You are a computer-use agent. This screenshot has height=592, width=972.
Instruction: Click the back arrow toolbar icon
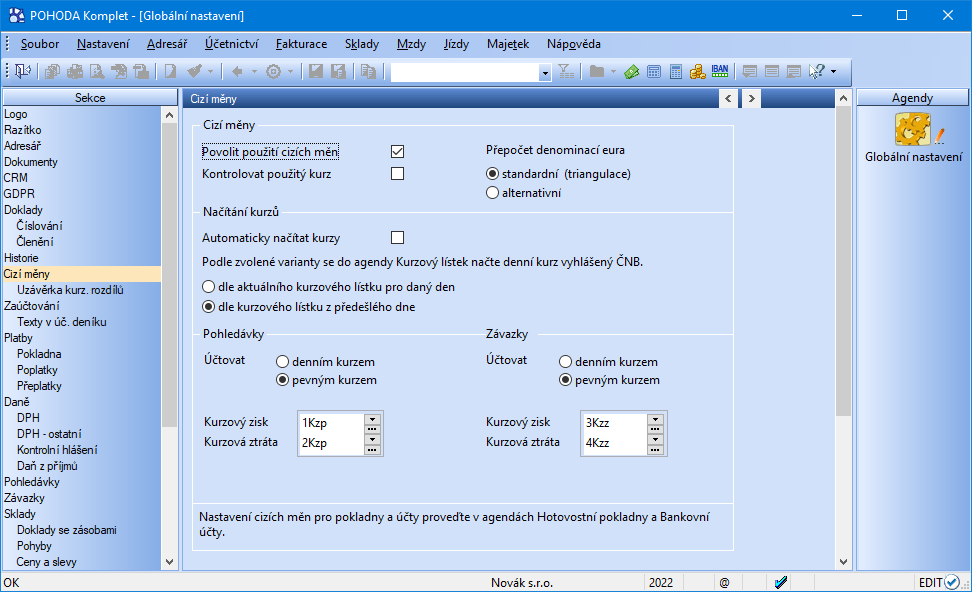tap(237, 72)
